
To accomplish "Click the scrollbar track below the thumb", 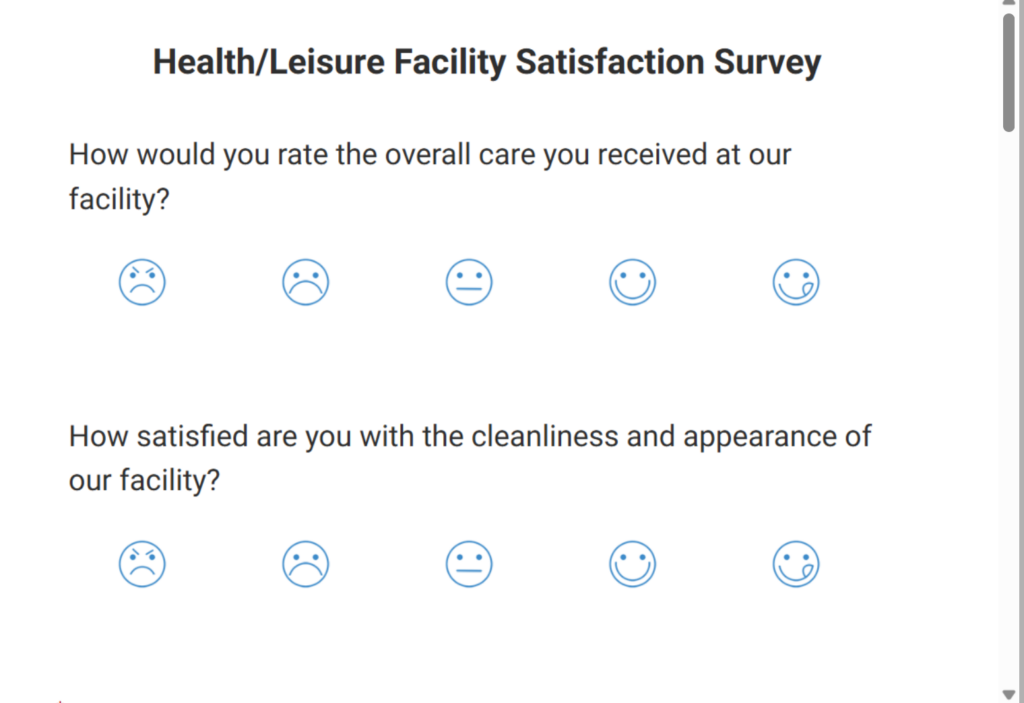I will coord(1010,400).
